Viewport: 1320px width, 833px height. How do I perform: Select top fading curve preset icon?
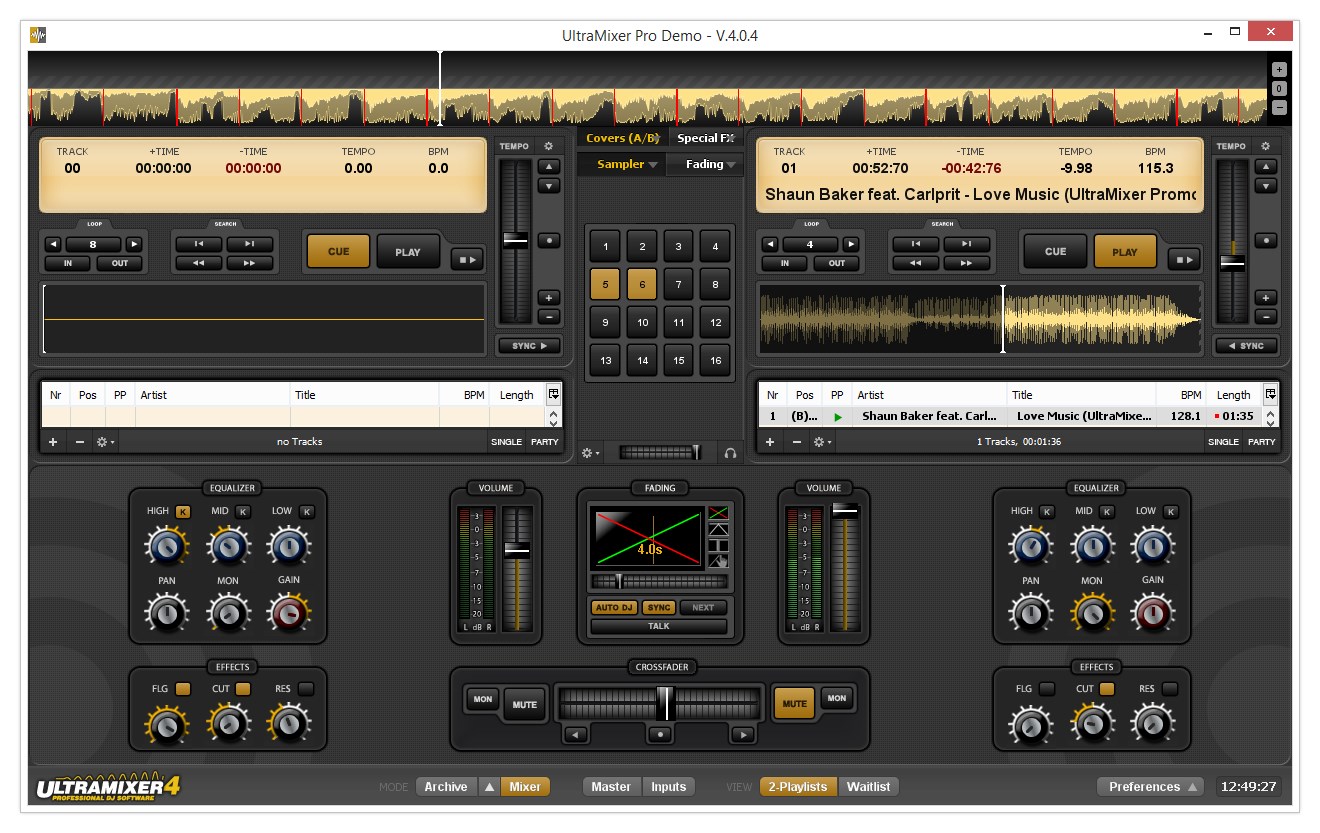pos(718,513)
